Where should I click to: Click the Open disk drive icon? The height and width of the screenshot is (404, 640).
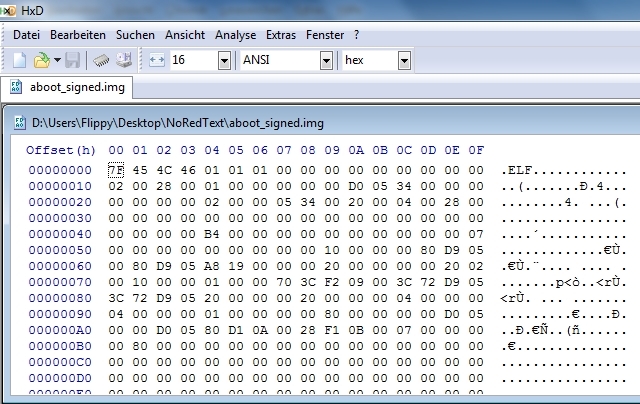(124, 60)
